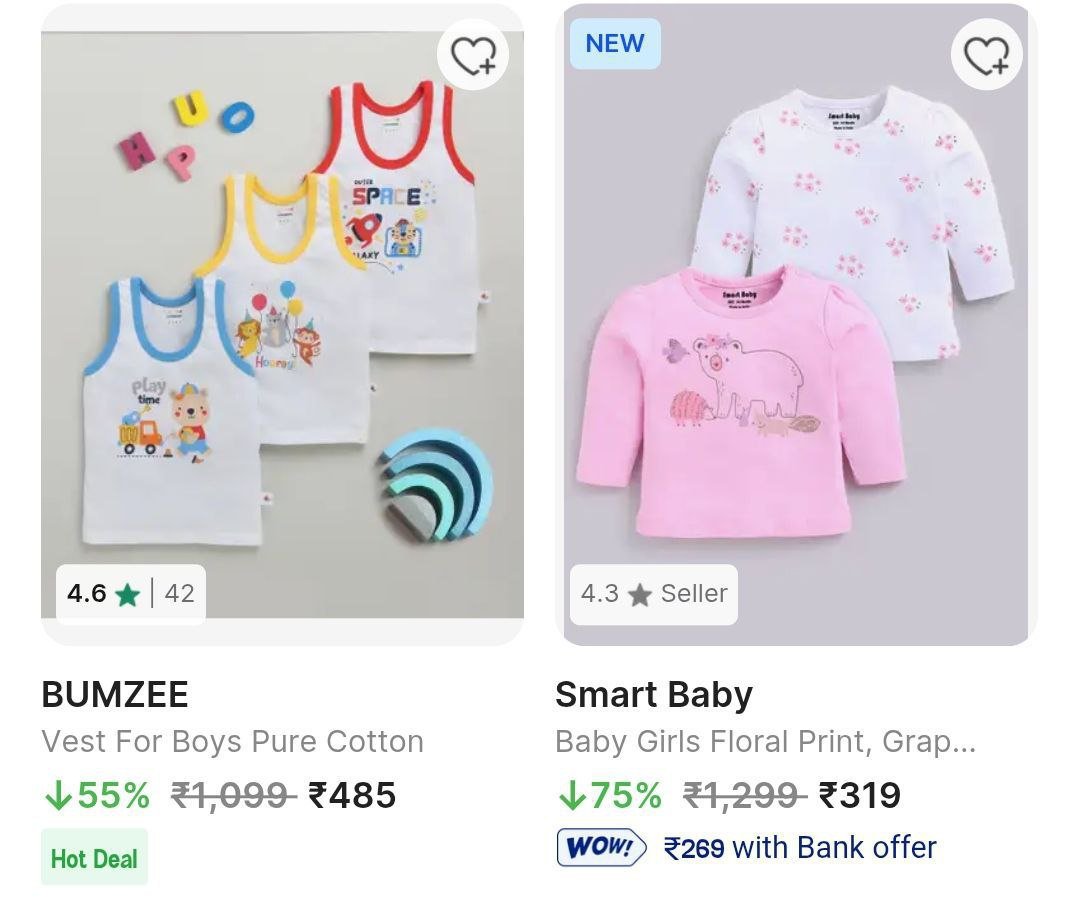Viewport: 1080px width, 897px height.
Task: Toggle wishlist on the Smart Baby product
Action: coord(989,55)
